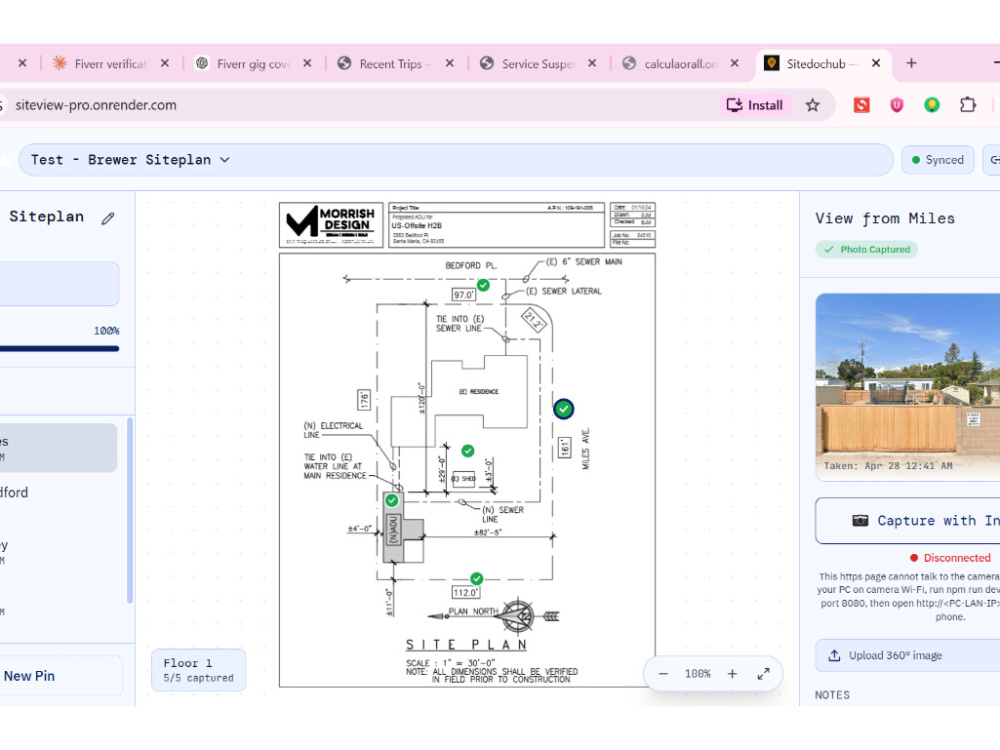Install the app via Install button
This screenshot has height=750, width=1000.
755,105
